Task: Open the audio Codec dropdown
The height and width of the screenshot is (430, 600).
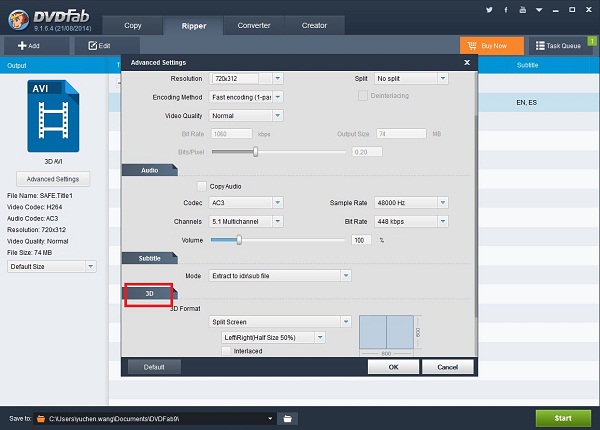Action: tap(278, 202)
